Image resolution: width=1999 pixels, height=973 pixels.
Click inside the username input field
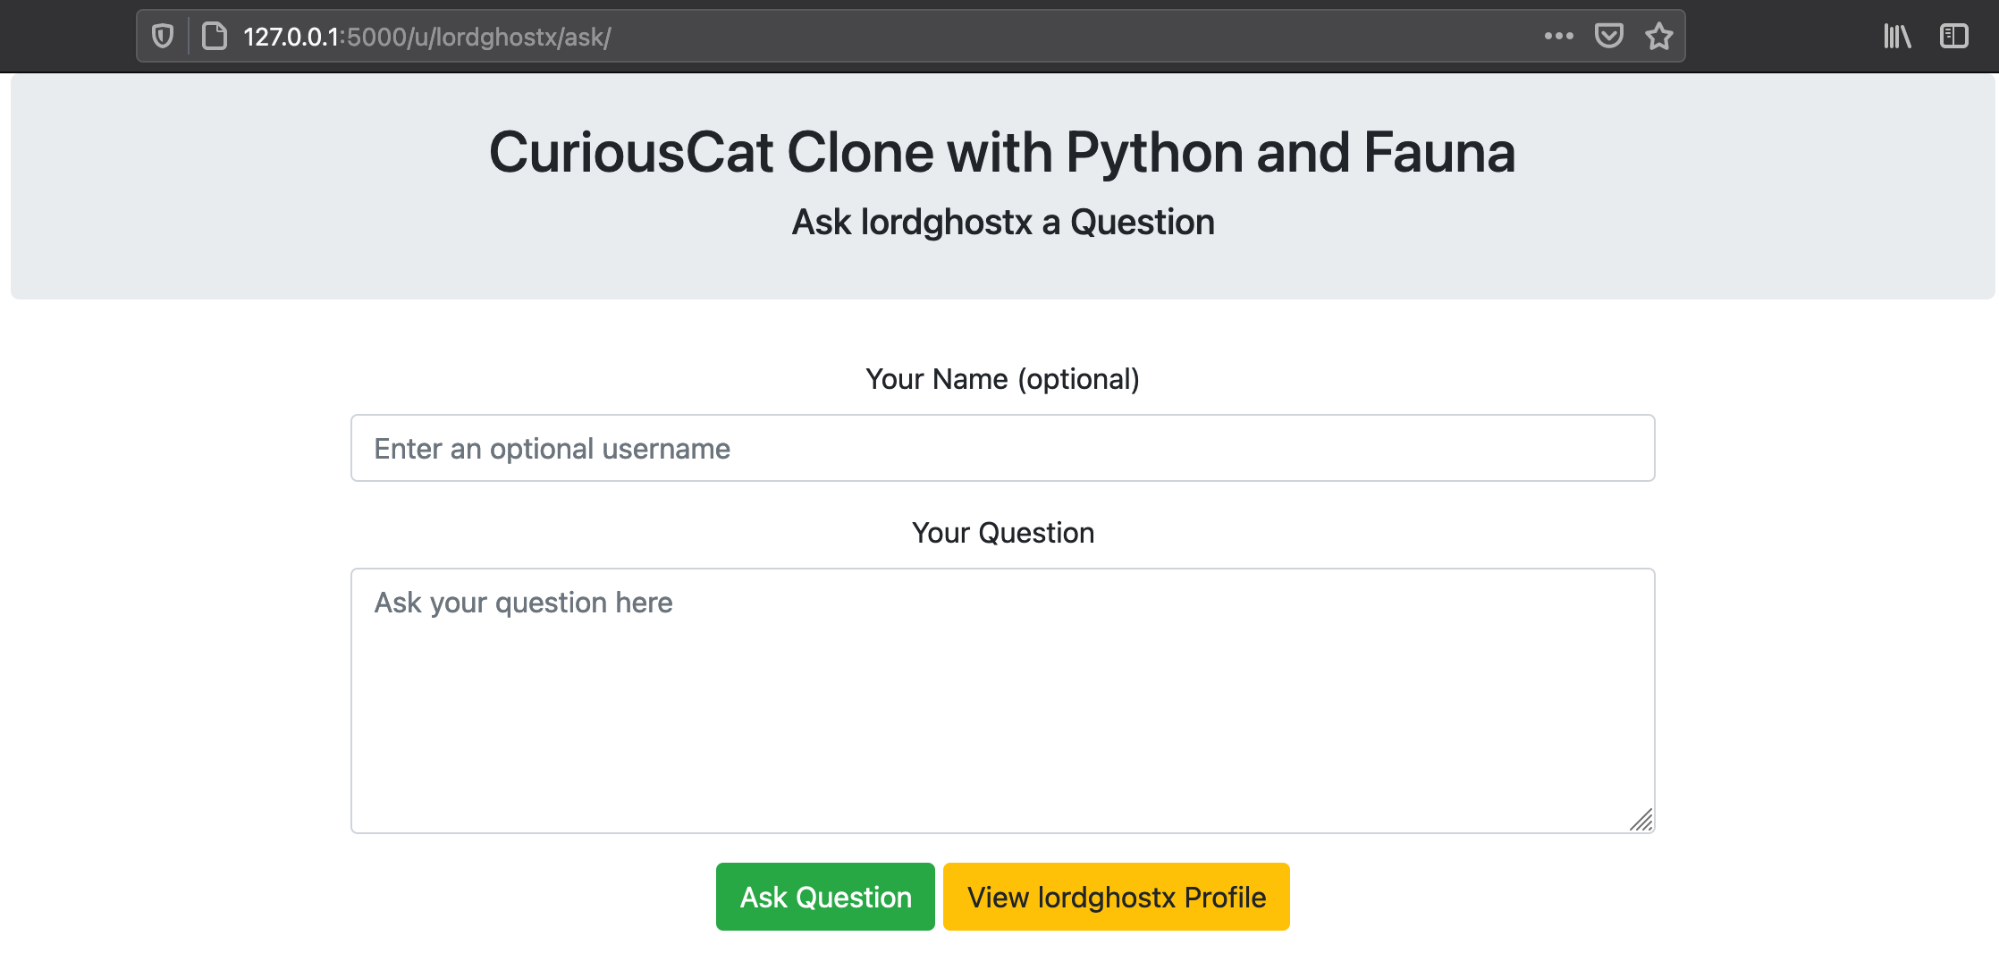point(1002,448)
